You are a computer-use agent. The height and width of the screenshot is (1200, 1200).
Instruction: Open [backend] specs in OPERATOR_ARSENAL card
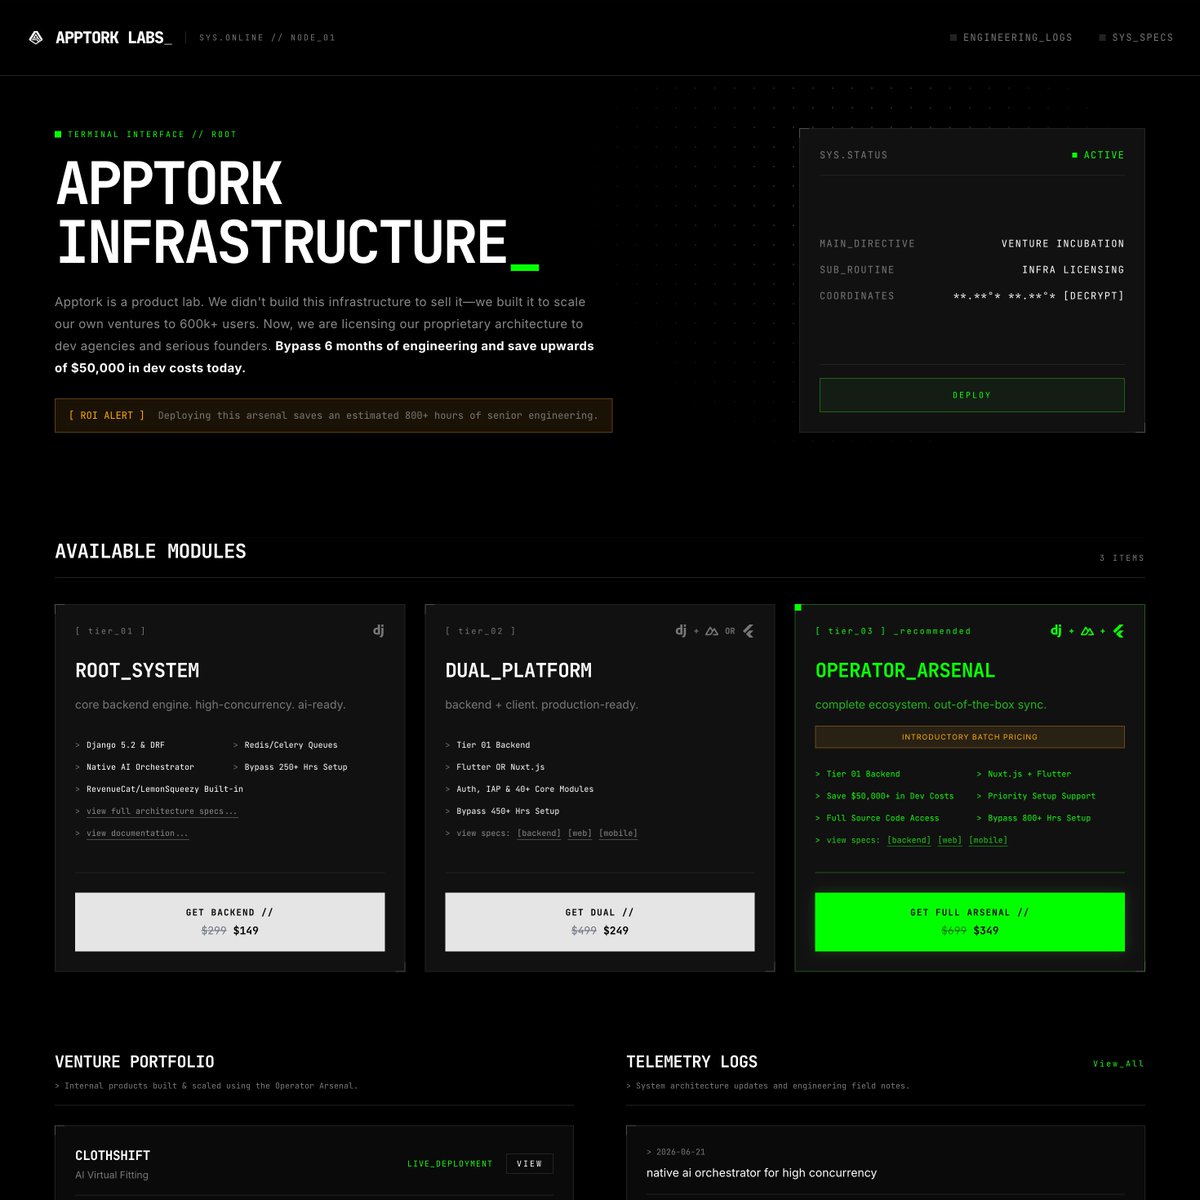(909, 840)
